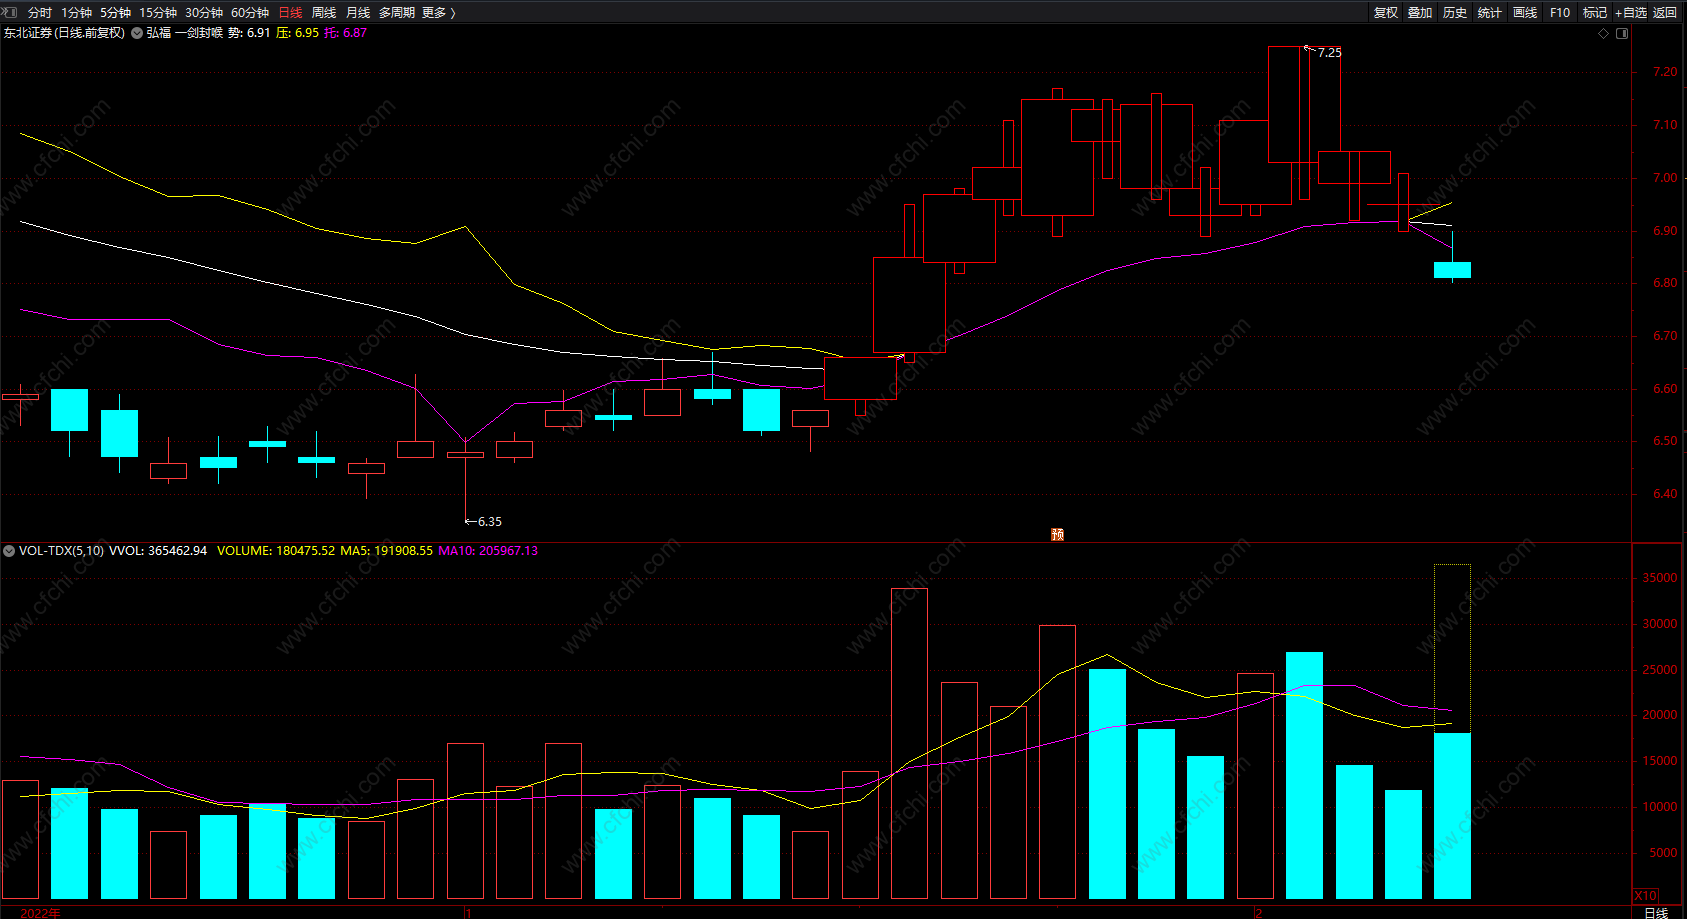Select the 15分钟 period tab
This screenshot has height=919, width=1687.
[158, 13]
